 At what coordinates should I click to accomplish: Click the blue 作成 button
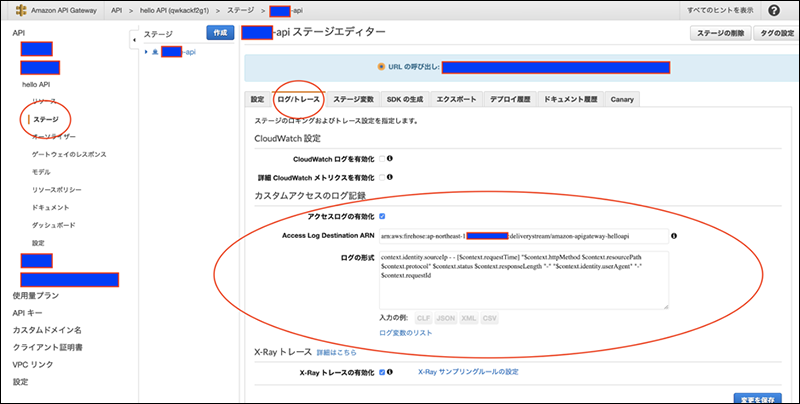[219, 33]
